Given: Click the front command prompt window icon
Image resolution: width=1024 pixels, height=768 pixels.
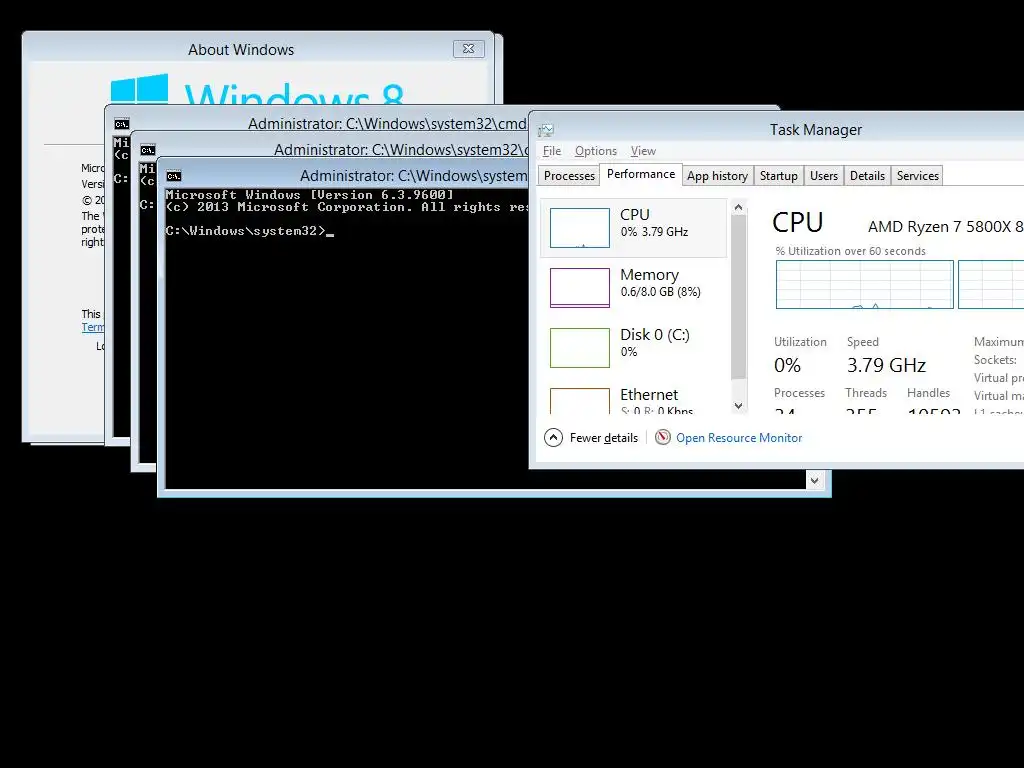Looking at the screenshot, I should coord(174,176).
